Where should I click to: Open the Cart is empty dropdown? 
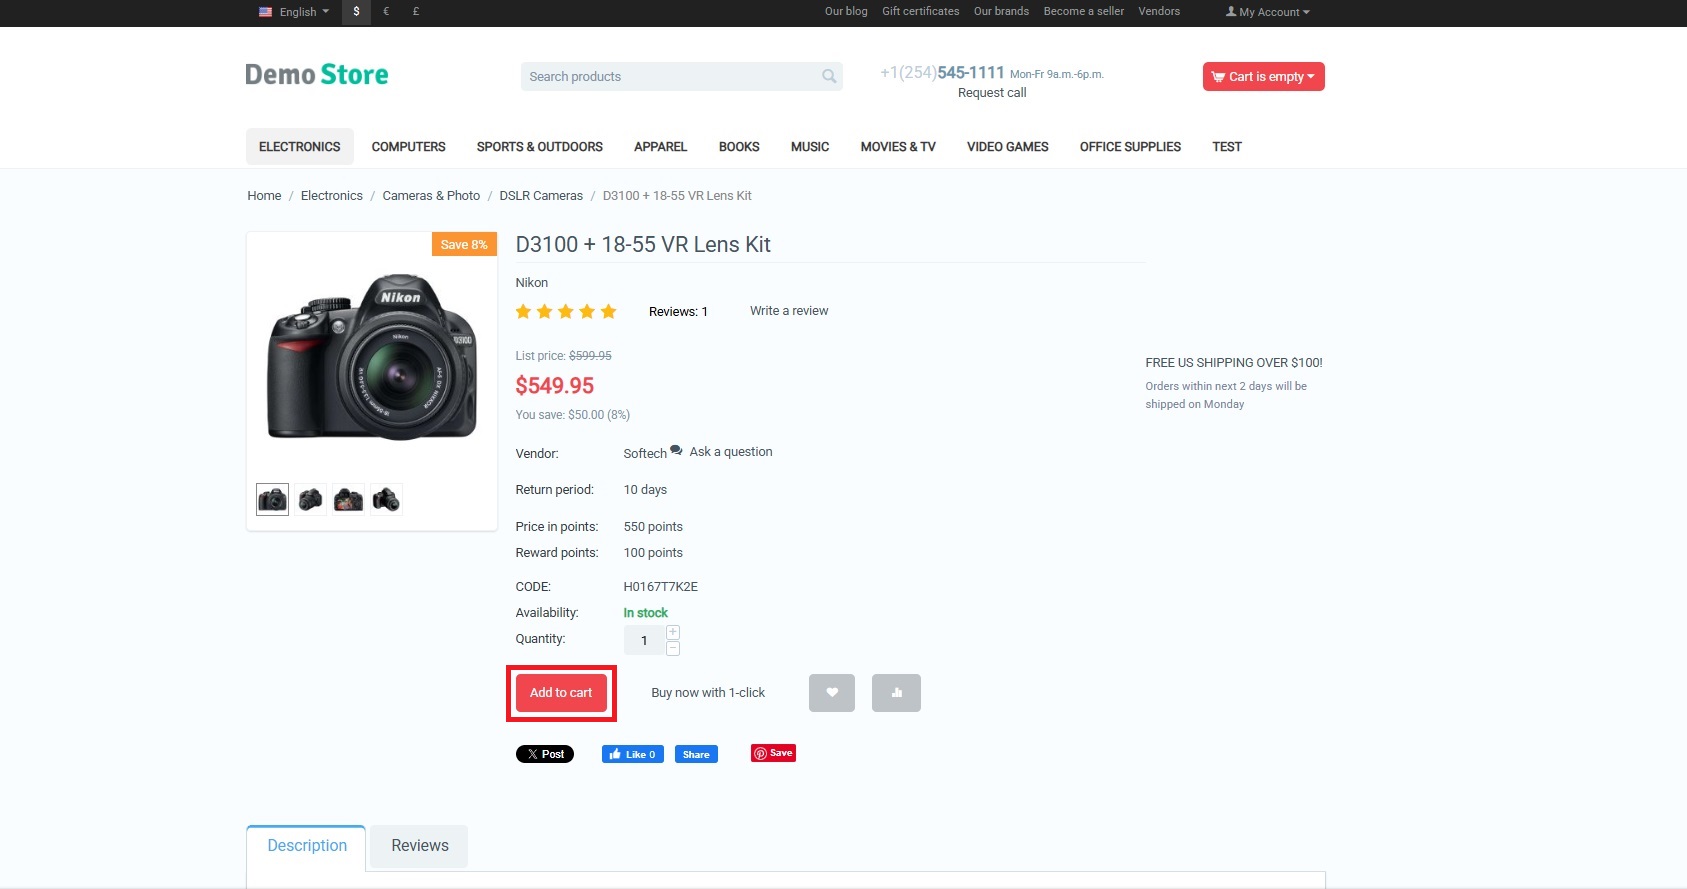click(1263, 77)
